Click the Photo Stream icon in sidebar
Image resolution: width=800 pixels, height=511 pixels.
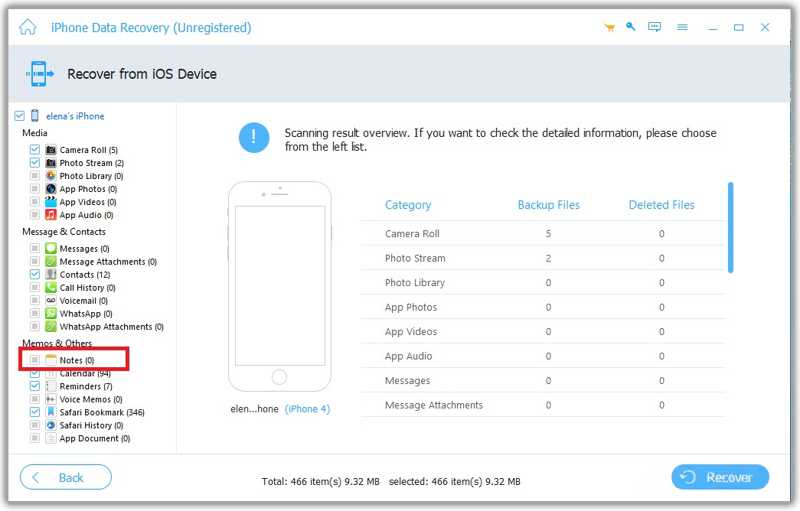coord(51,163)
